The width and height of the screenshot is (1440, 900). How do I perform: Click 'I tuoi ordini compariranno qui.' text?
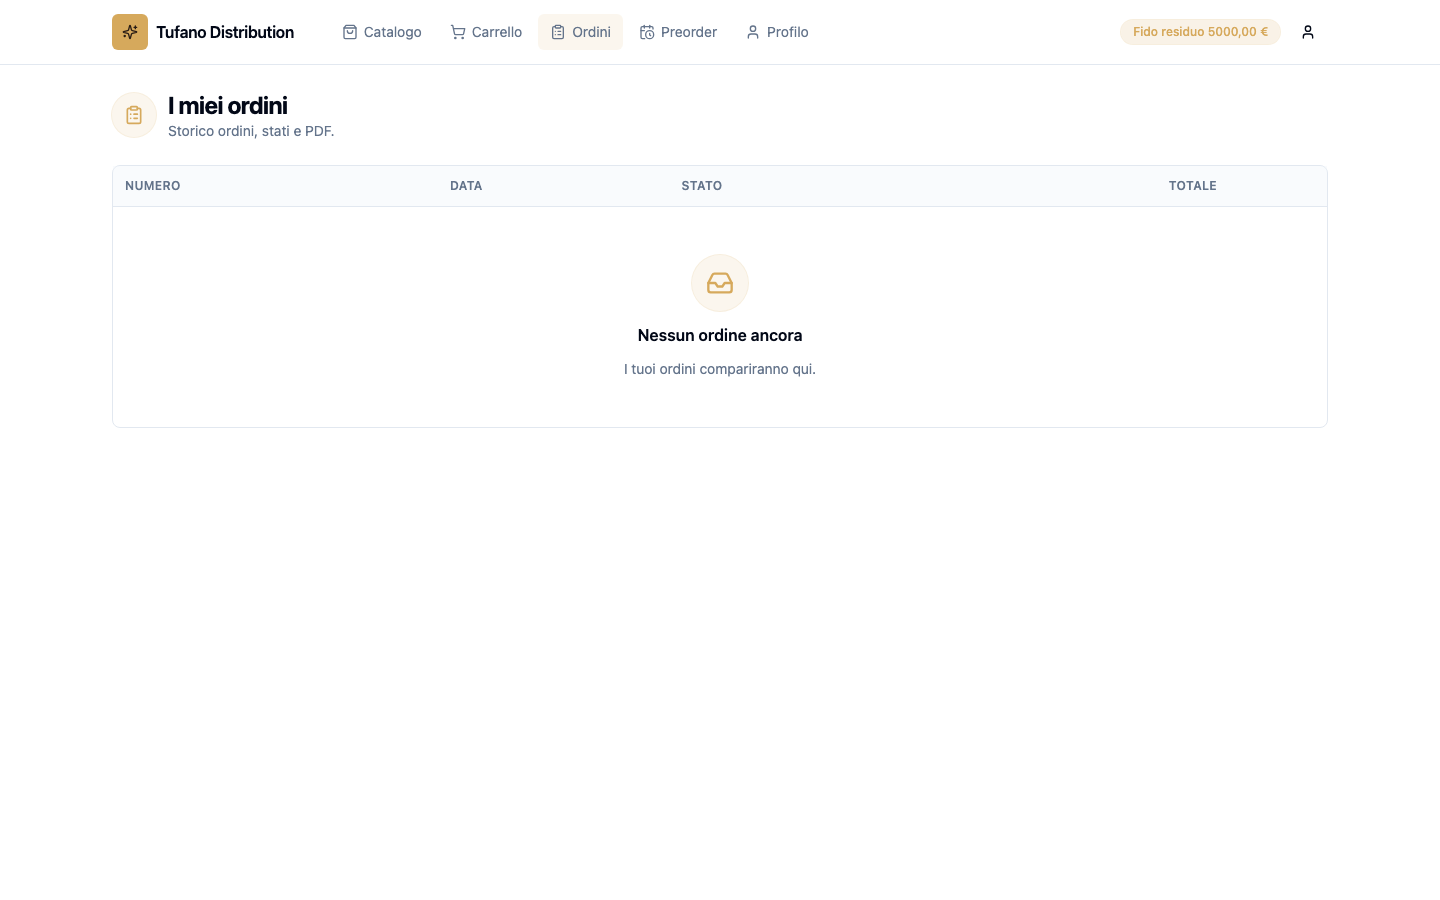click(x=720, y=369)
